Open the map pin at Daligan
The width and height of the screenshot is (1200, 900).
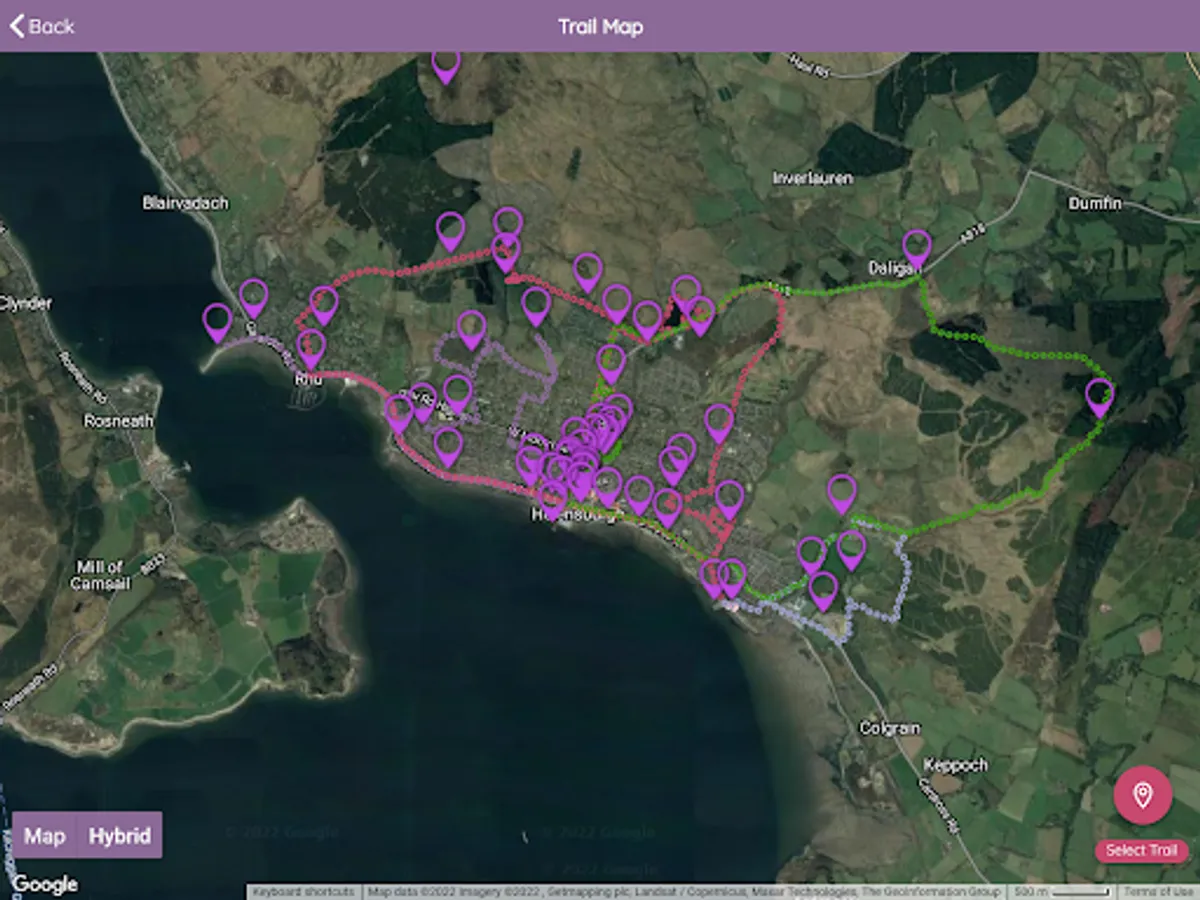(x=916, y=250)
